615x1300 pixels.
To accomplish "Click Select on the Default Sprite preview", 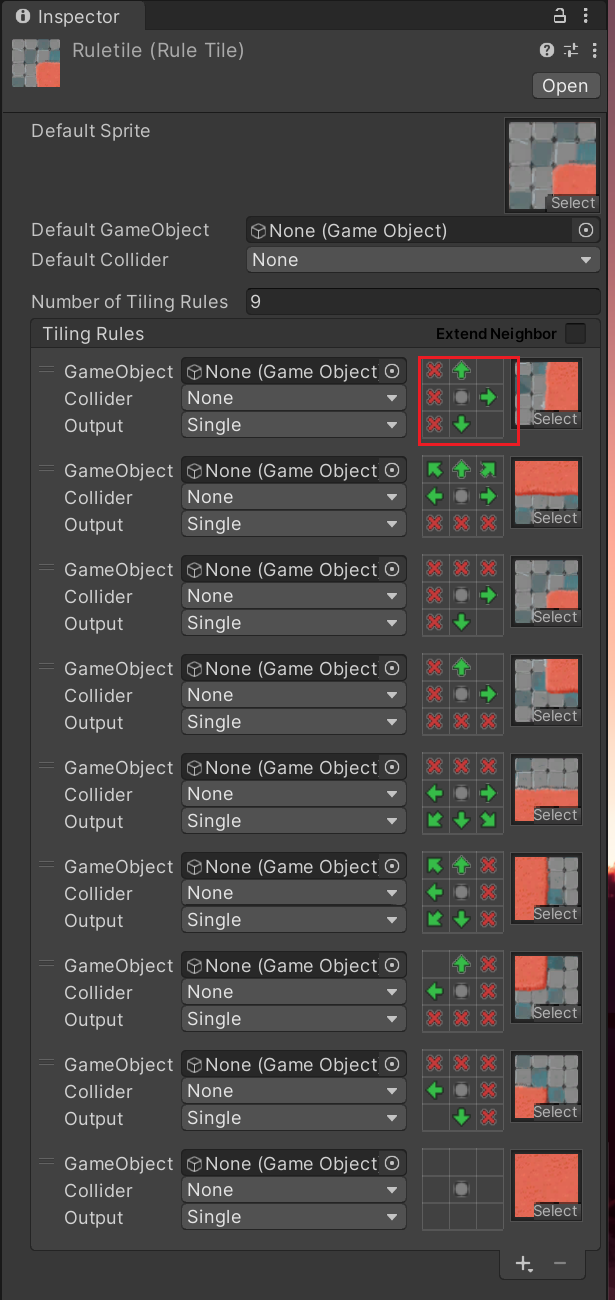I will 572,201.
